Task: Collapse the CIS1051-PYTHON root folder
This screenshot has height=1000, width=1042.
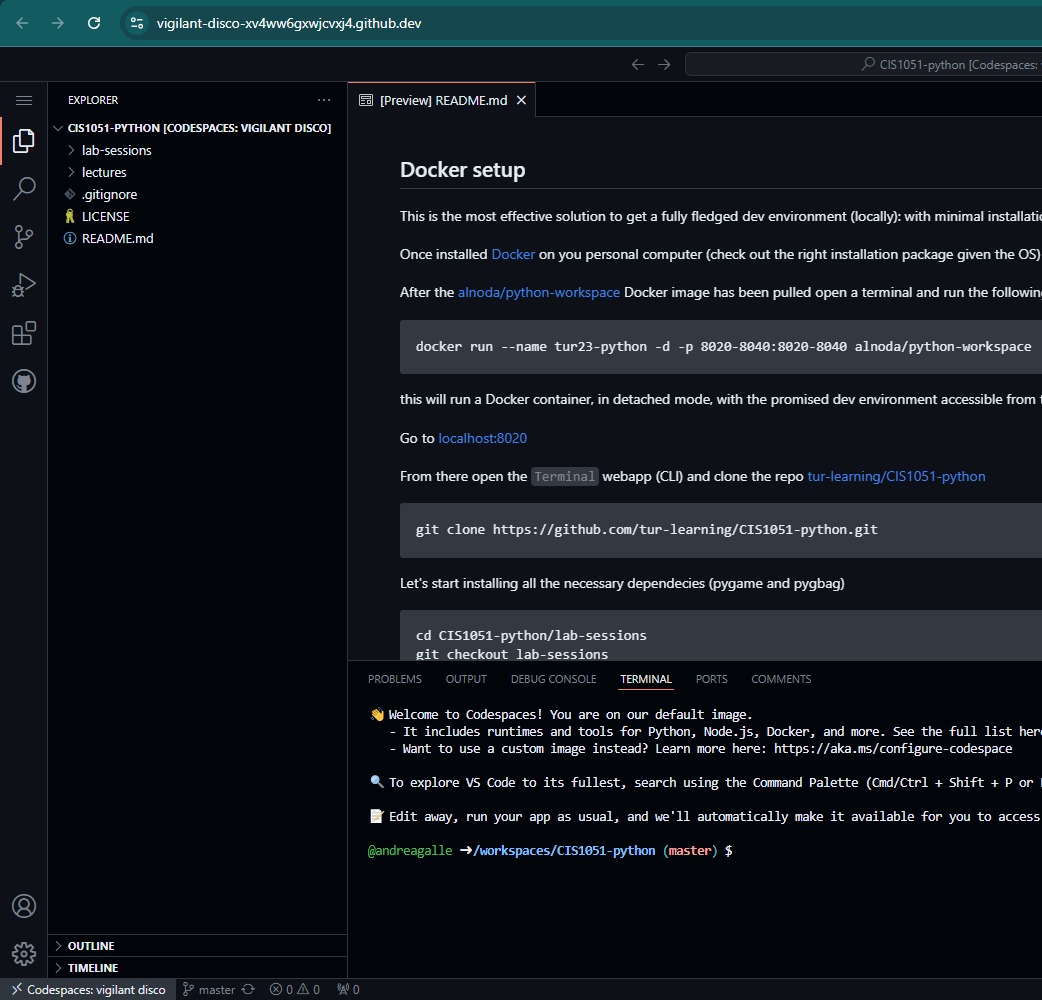Action: tap(199, 128)
